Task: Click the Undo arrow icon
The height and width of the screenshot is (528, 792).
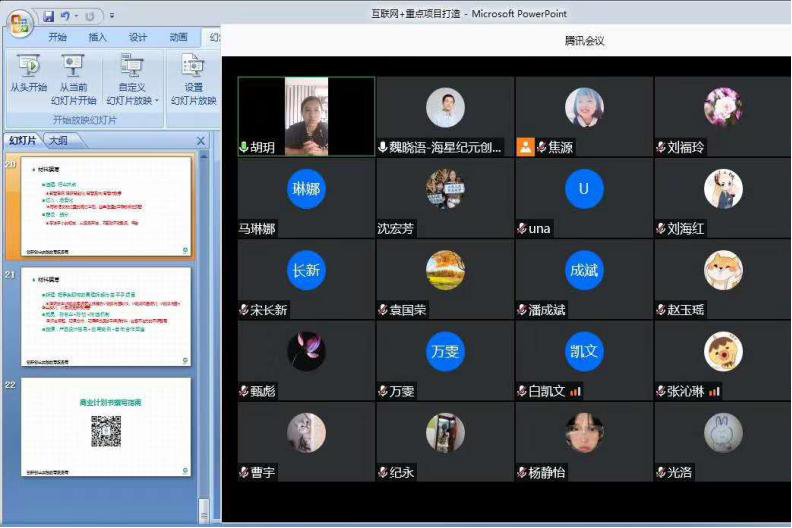Action: [65, 16]
